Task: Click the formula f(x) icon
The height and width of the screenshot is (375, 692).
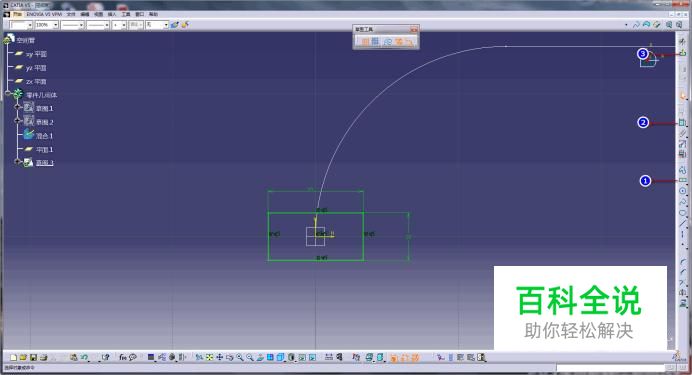Action: [x=123, y=357]
